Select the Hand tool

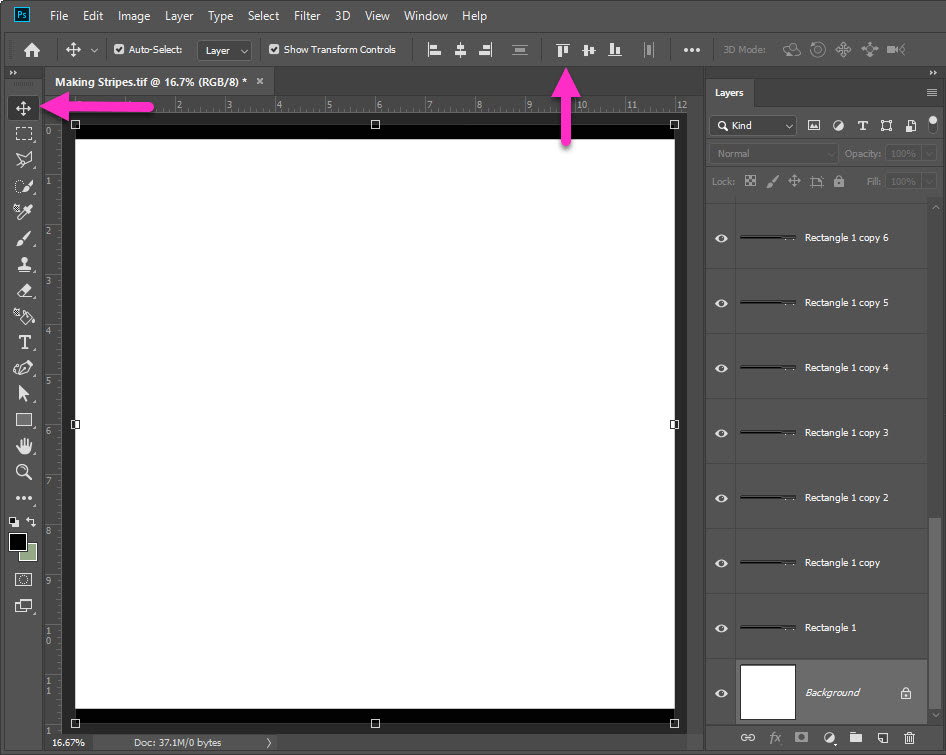(24, 446)
